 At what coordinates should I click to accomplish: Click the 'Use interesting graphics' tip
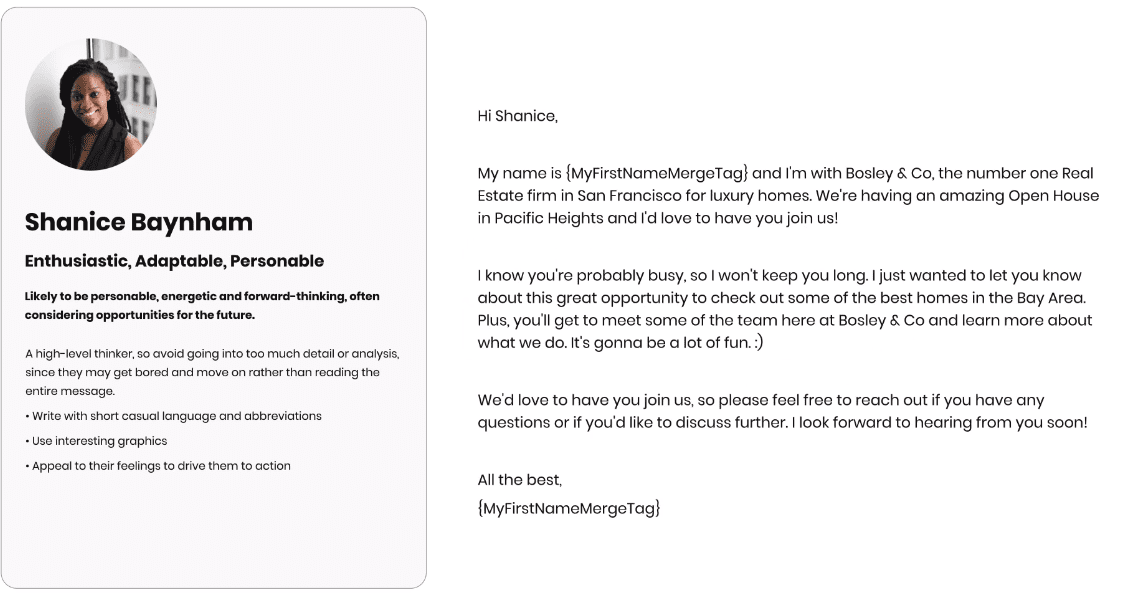tap(99, 441)
